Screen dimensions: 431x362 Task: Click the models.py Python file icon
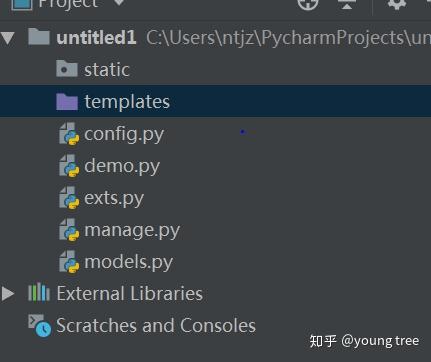(69, 262)
